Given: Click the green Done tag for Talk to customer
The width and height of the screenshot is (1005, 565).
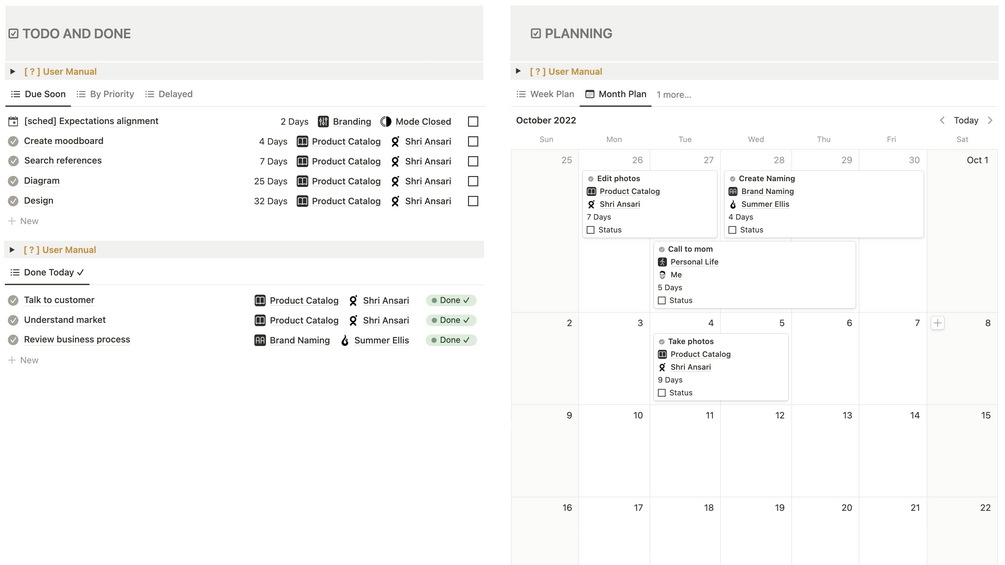Looking at the screenshot, I should tap(451, 300).
